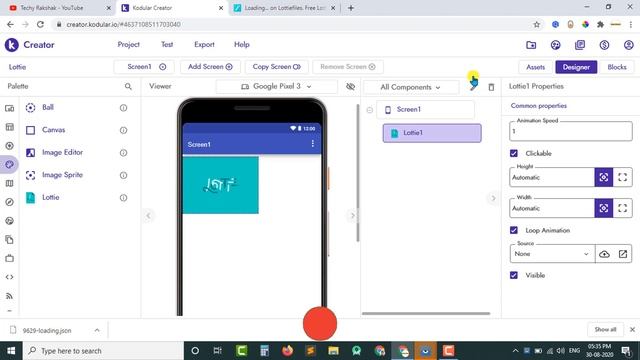Click the Height value field

pos(552,178)
